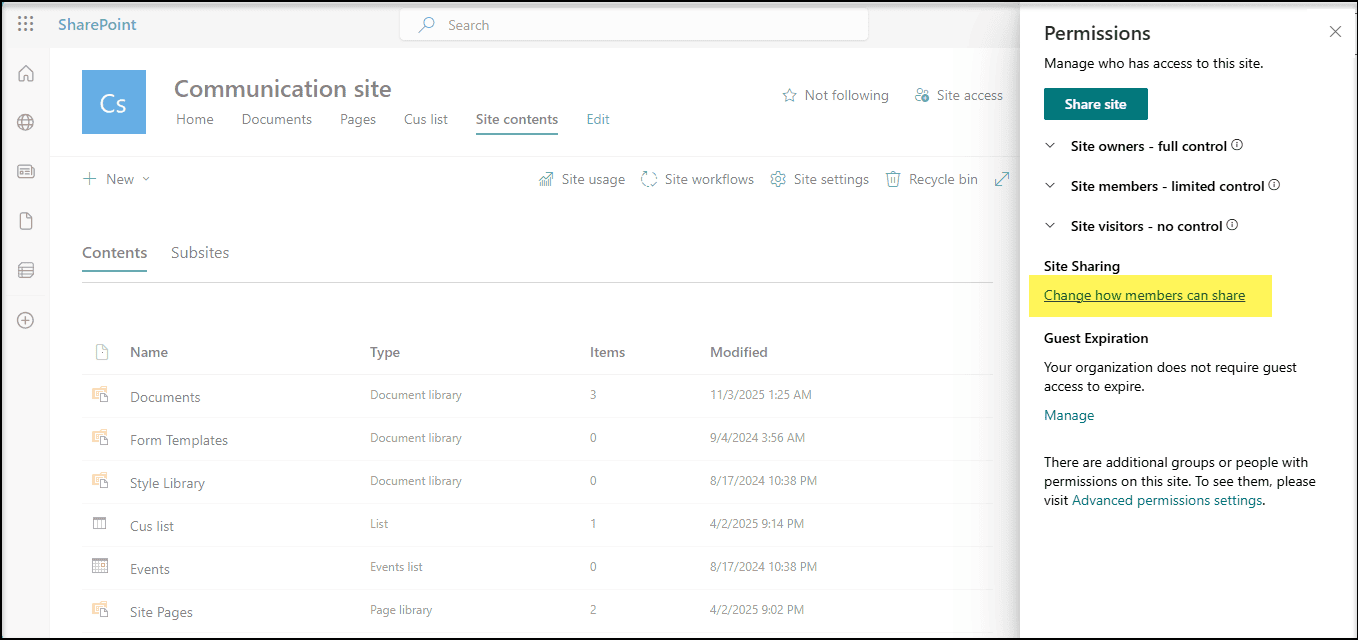Open the Recycle bin trash icon

tap(893, 178)
